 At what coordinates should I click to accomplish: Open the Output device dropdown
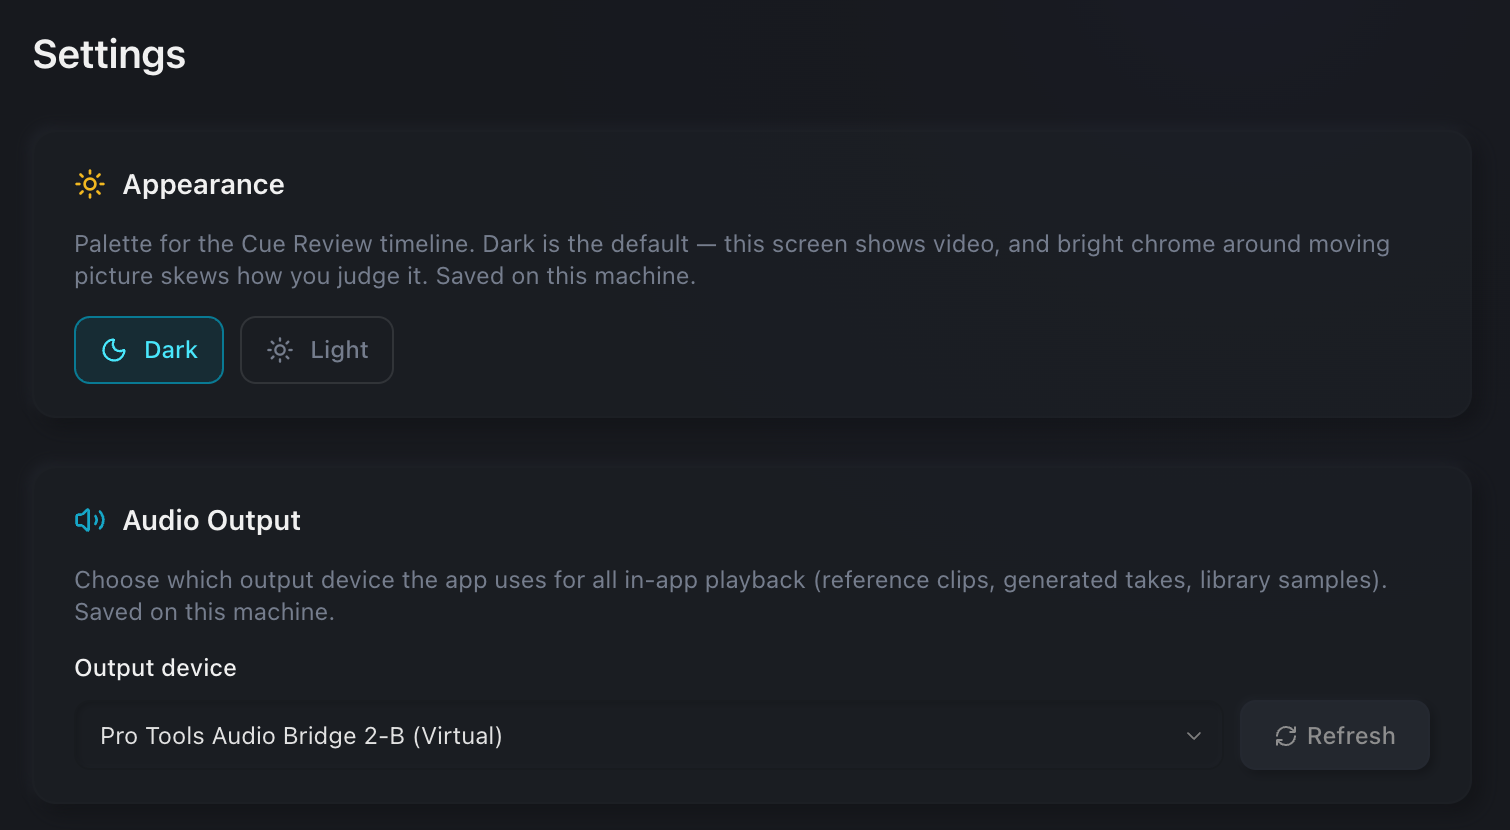[x=649, y=736]
